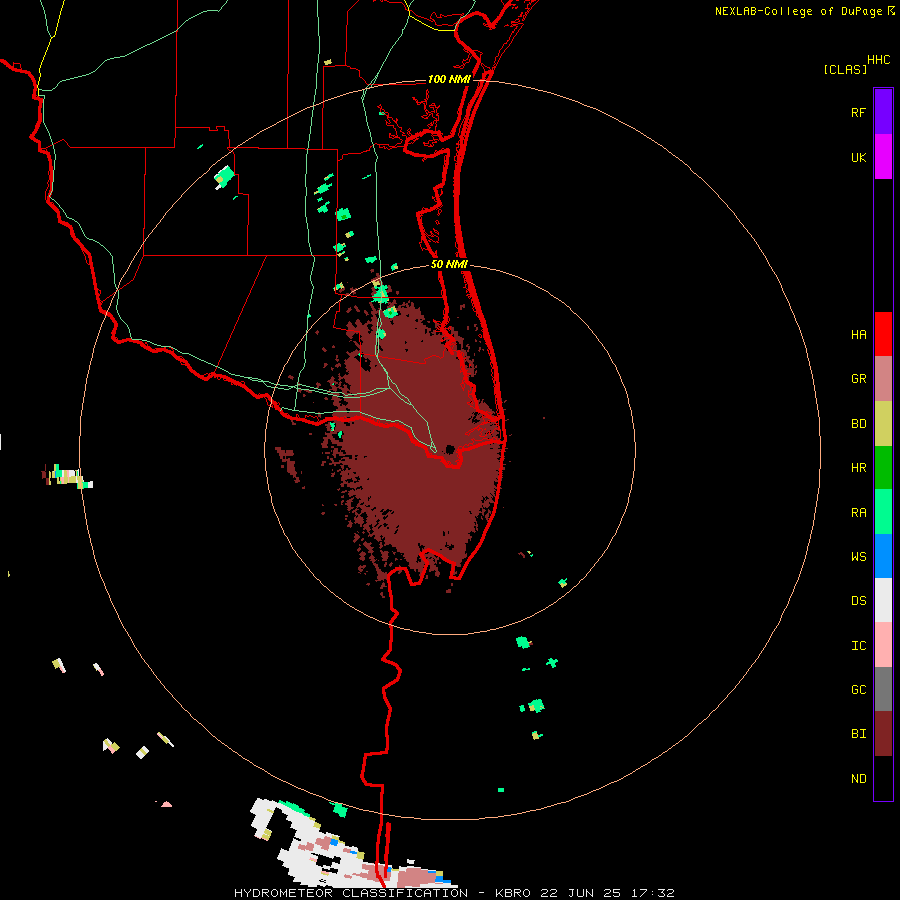Click the 'GC' legend label
This screenshot has height=900, width=900.
coord(858,689)
